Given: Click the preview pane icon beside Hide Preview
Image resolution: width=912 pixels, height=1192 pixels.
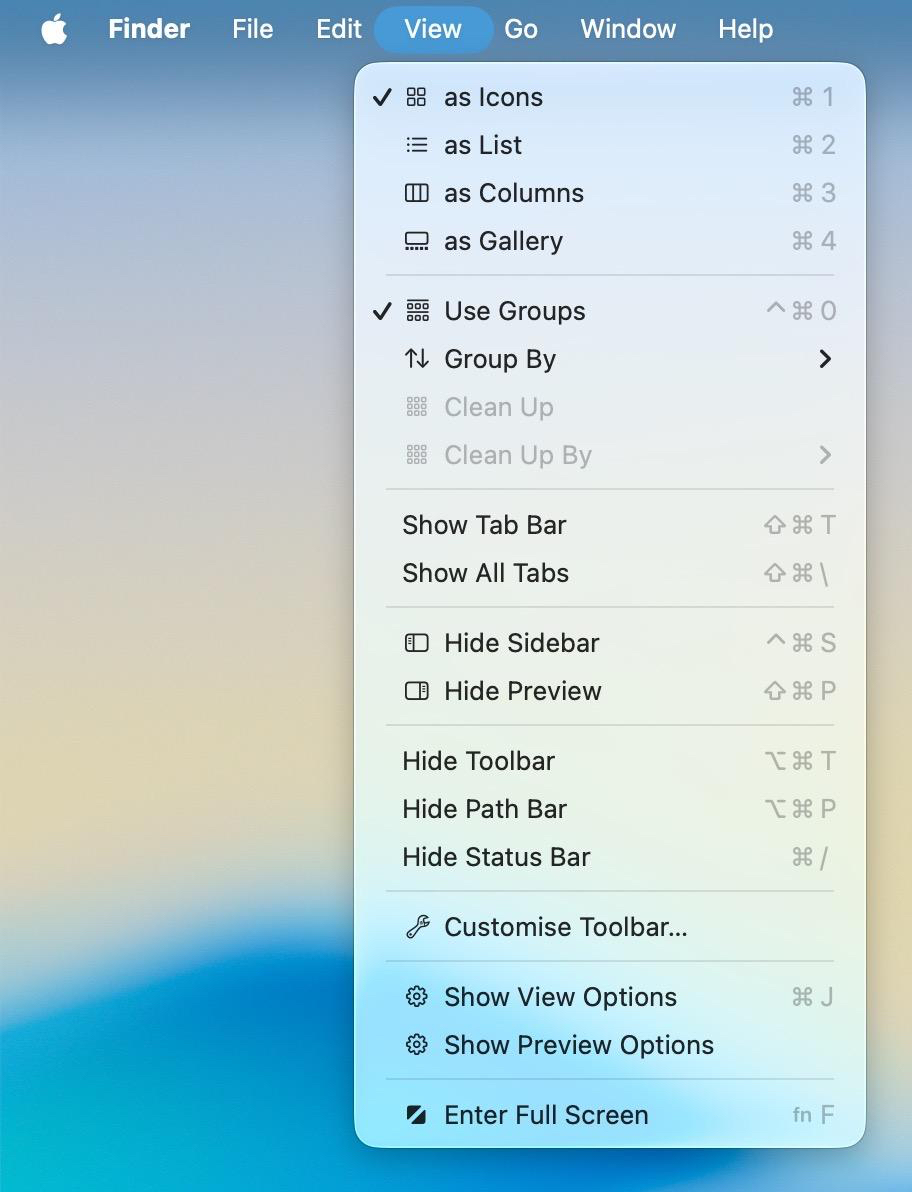Looking at the screenshot, I should point(416,691).
